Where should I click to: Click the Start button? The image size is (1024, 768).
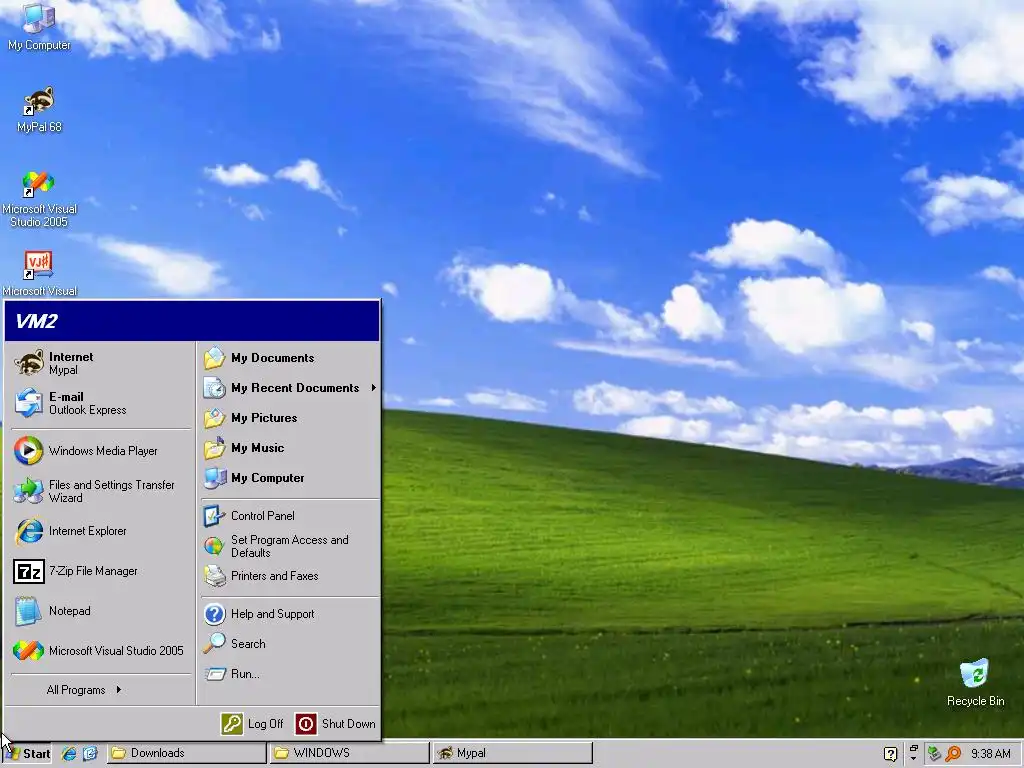27,753
